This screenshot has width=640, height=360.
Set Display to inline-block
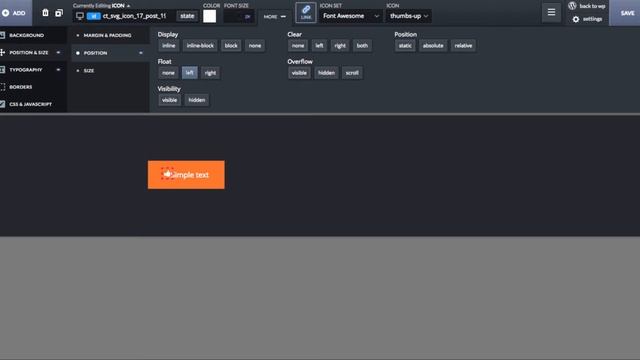pos(200,46)
